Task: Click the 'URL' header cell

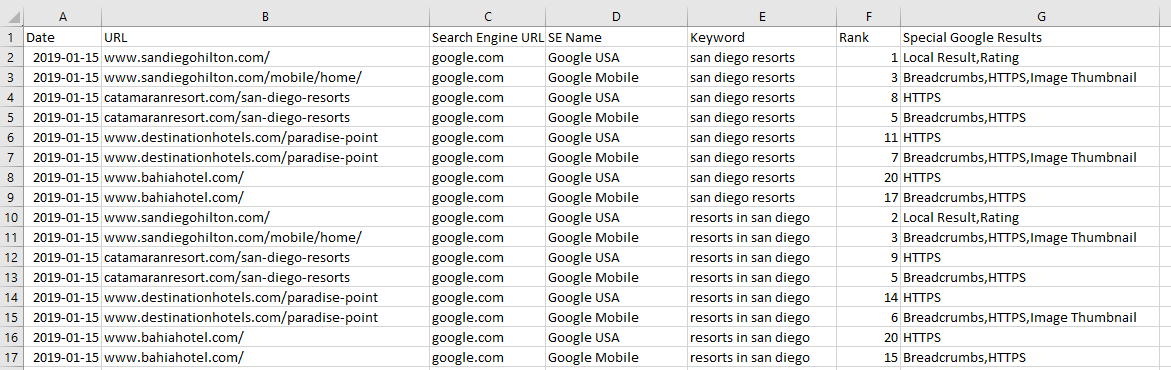Action: coord(266,37)
